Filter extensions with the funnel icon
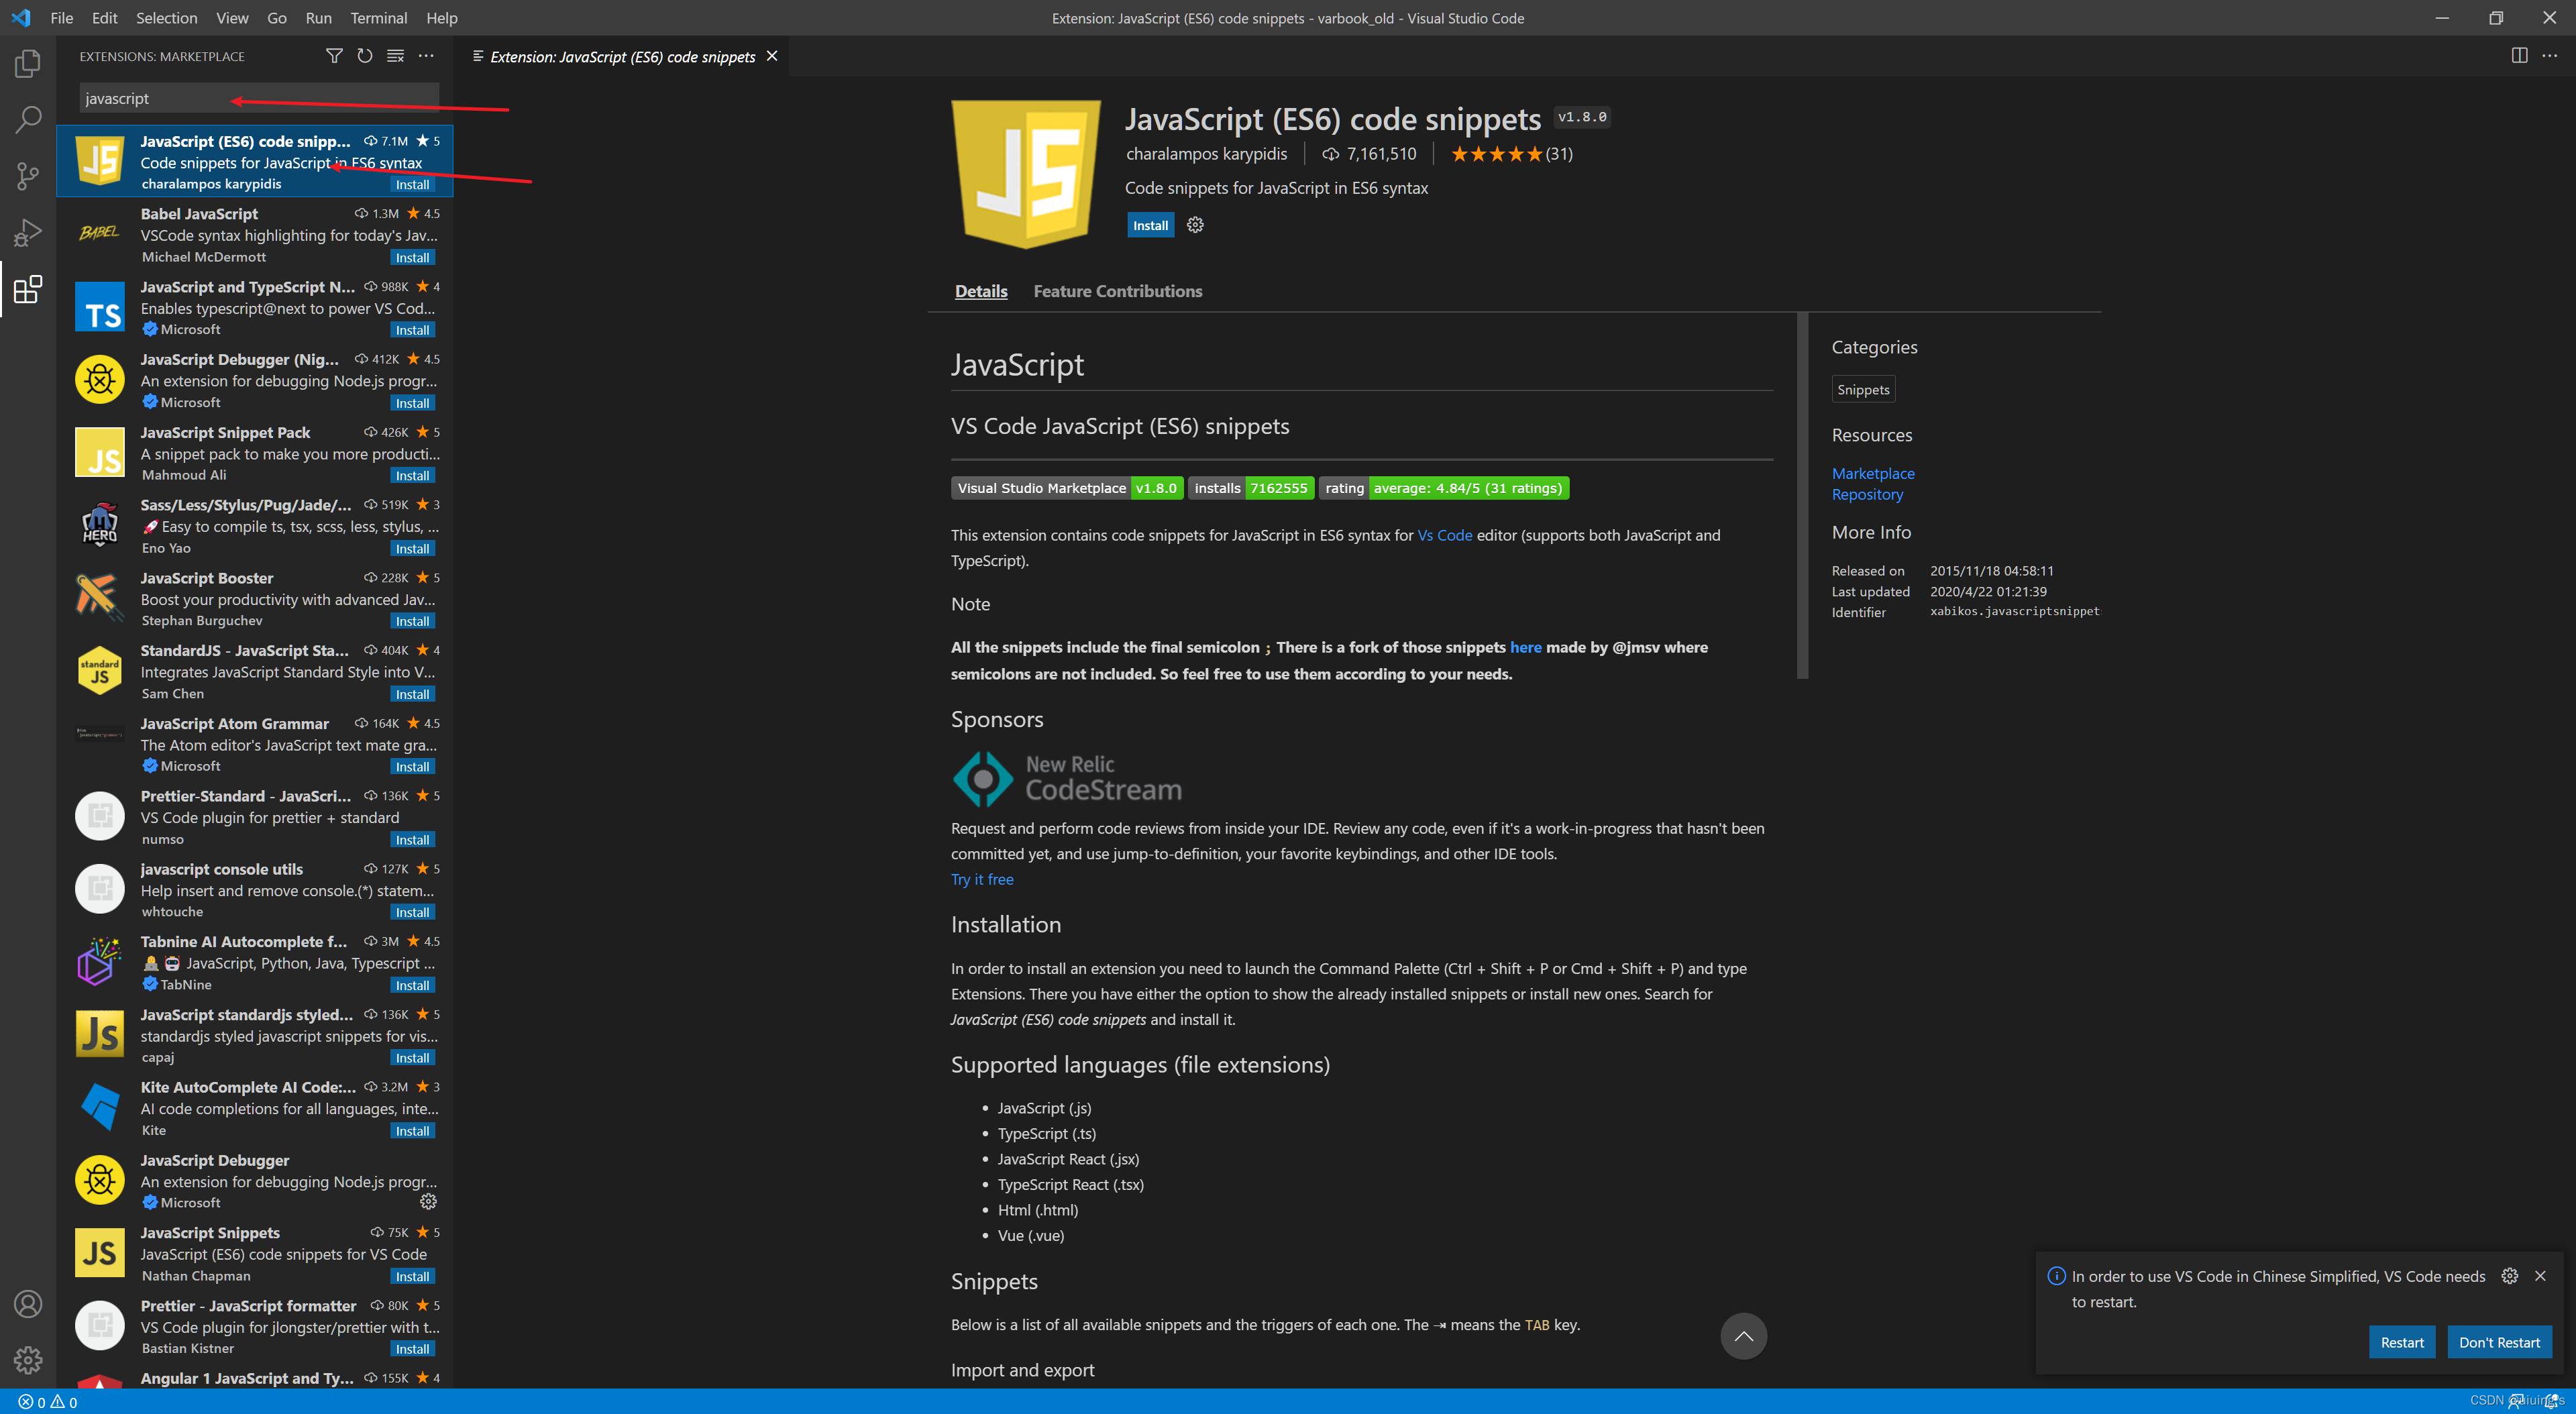Viewport: 2576px width, 1414px height. click(334, 56)
